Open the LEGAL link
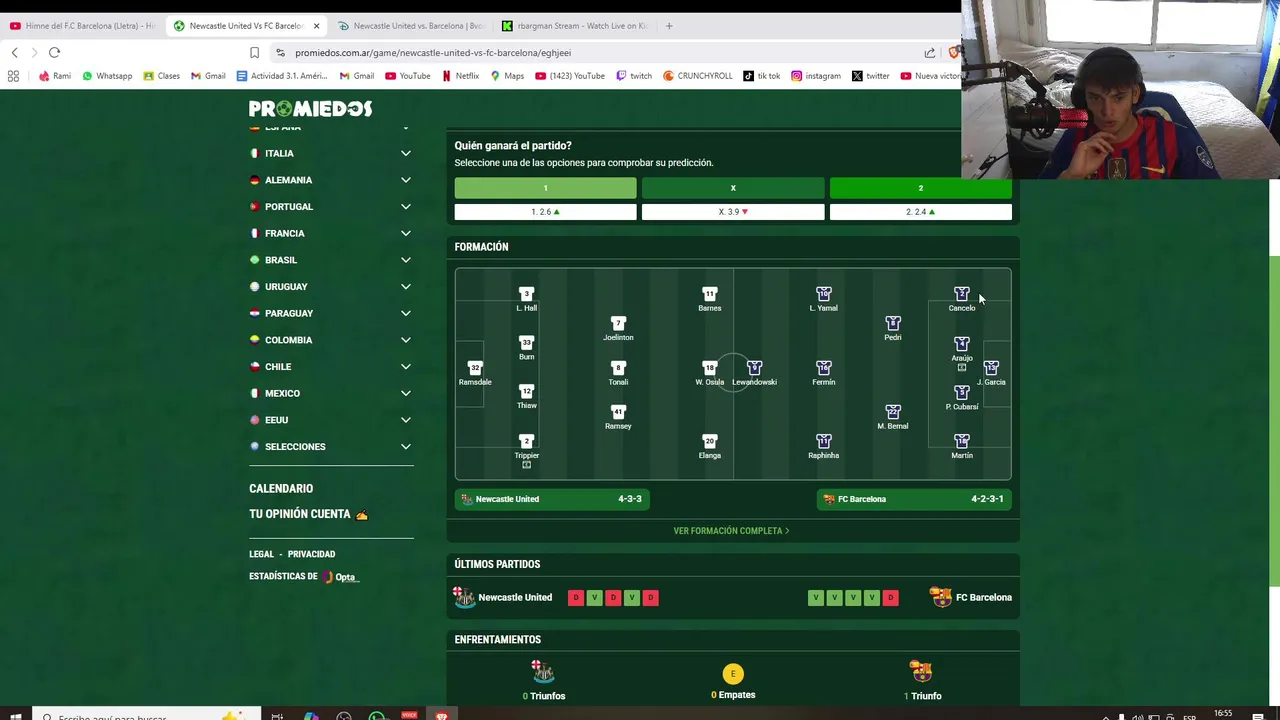Image resolution: width=1280 pixels, height=720 pixels. pos(261,554)
